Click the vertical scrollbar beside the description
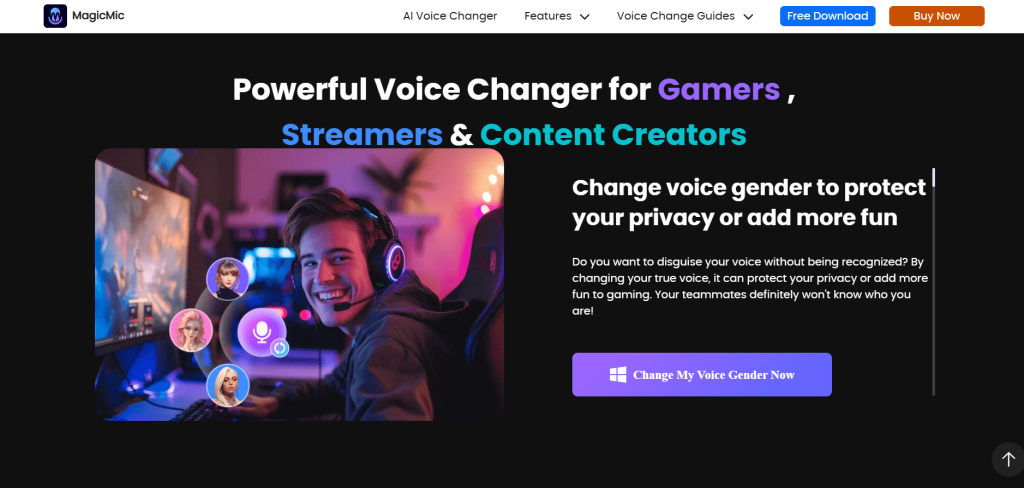Screen dimensions: 1024x488 click(934, 282)
